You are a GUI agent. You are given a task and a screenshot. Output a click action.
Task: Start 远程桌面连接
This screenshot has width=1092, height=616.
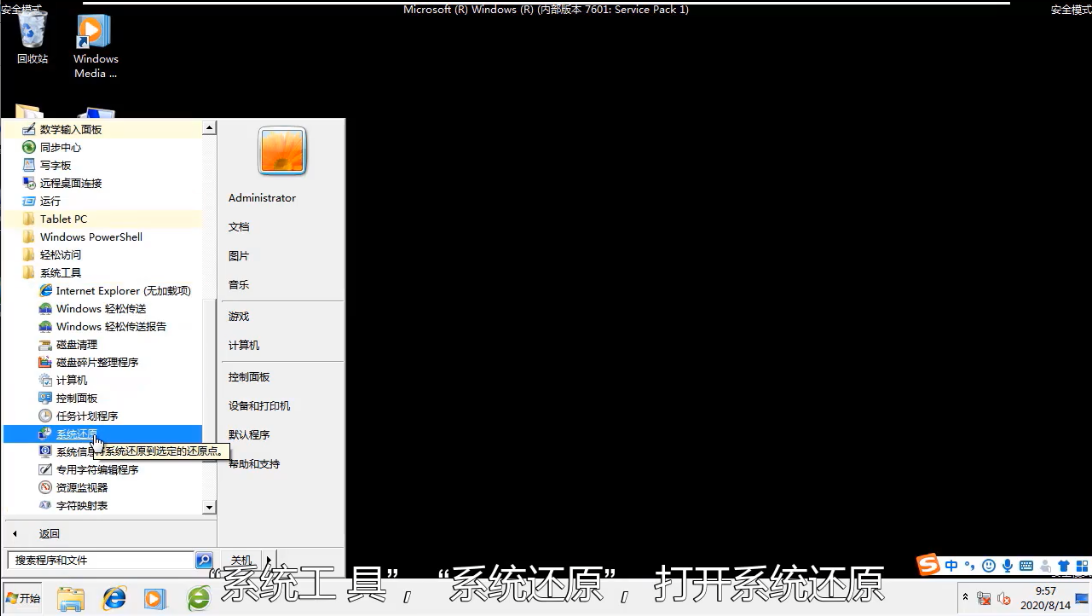(x=102, y=183)
